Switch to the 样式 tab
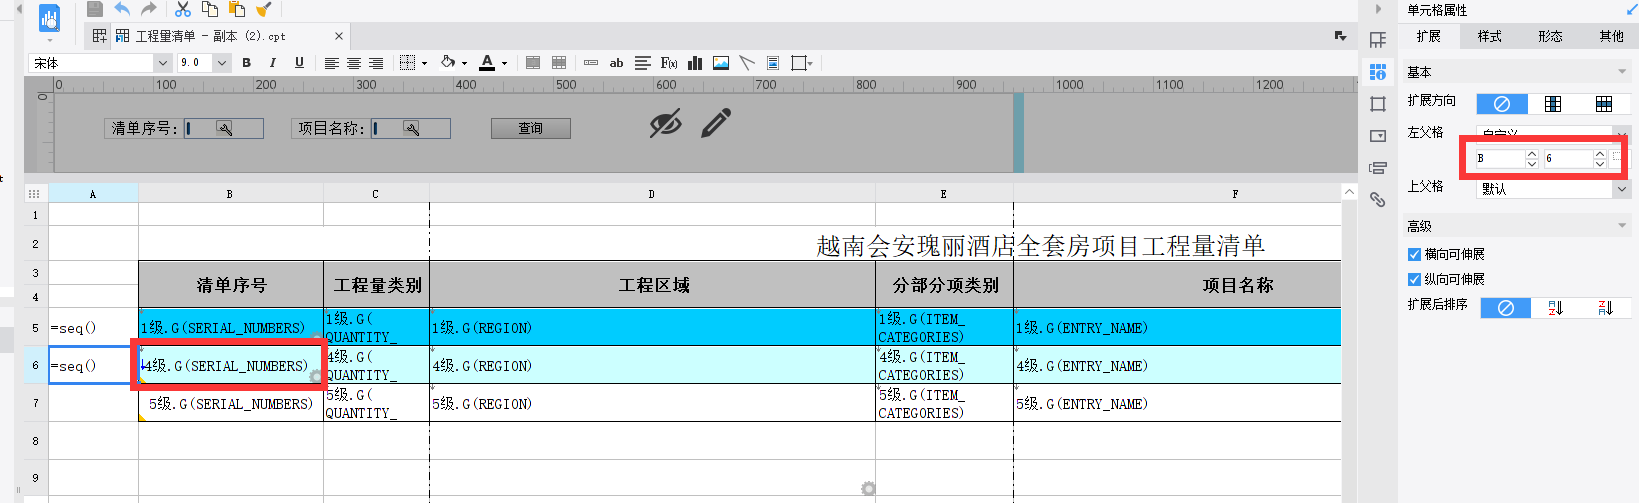1639x503 pixels. point(1490,36)
